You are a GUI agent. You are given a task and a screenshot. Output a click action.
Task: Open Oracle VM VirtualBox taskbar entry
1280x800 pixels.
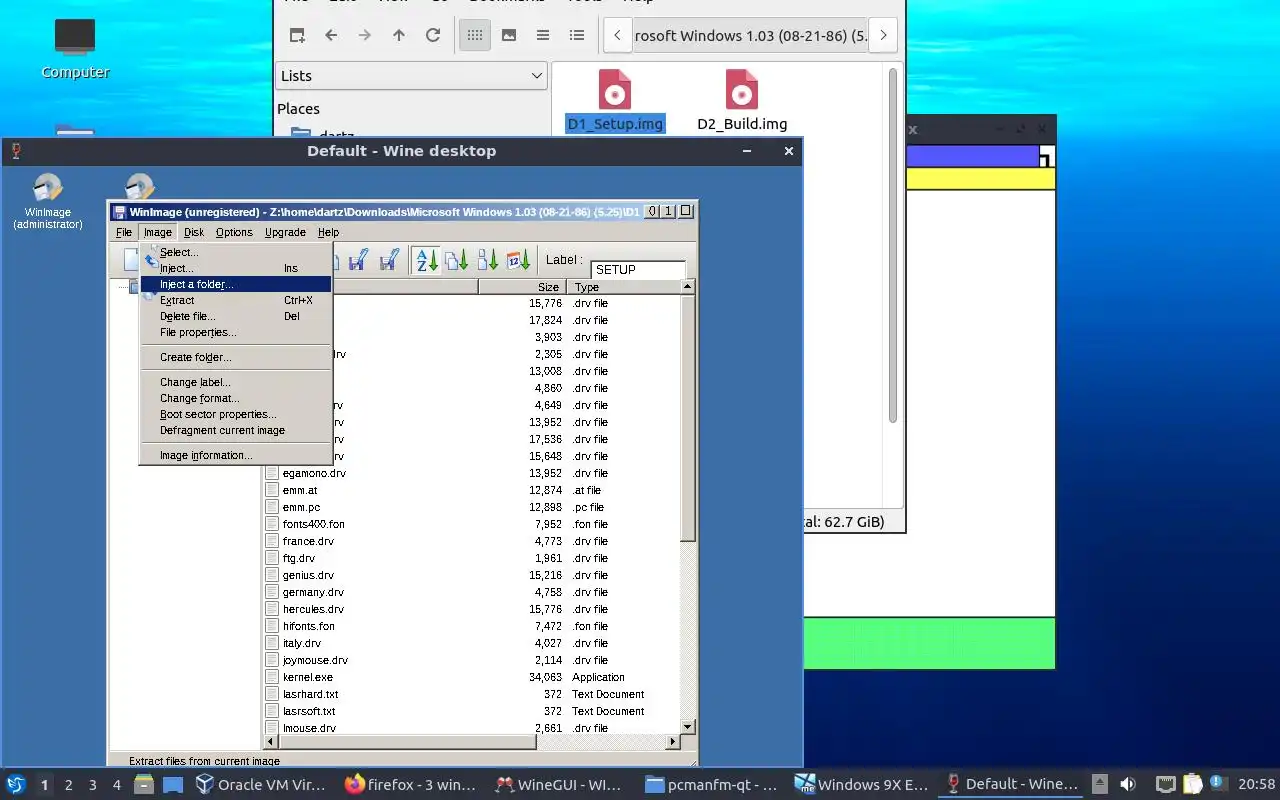261,785
